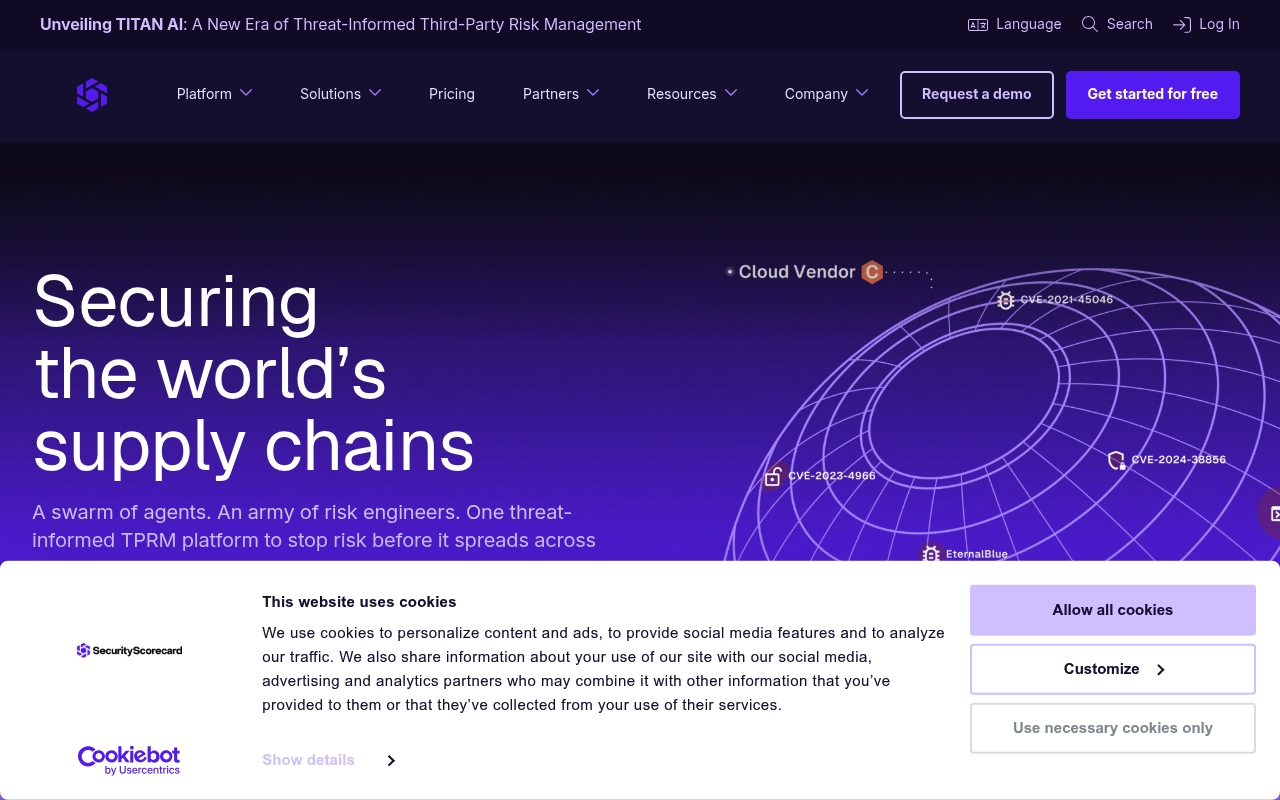
Task: Expand Show details in cookie banner
Action: click(x=328, y=760)
